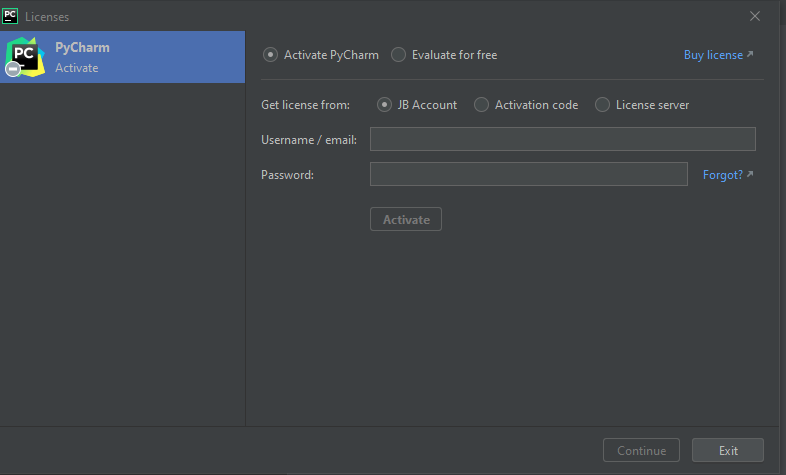Click the Licenses window title text
The width and height of the screenshot is (786, 475).
tap(47, 17)
